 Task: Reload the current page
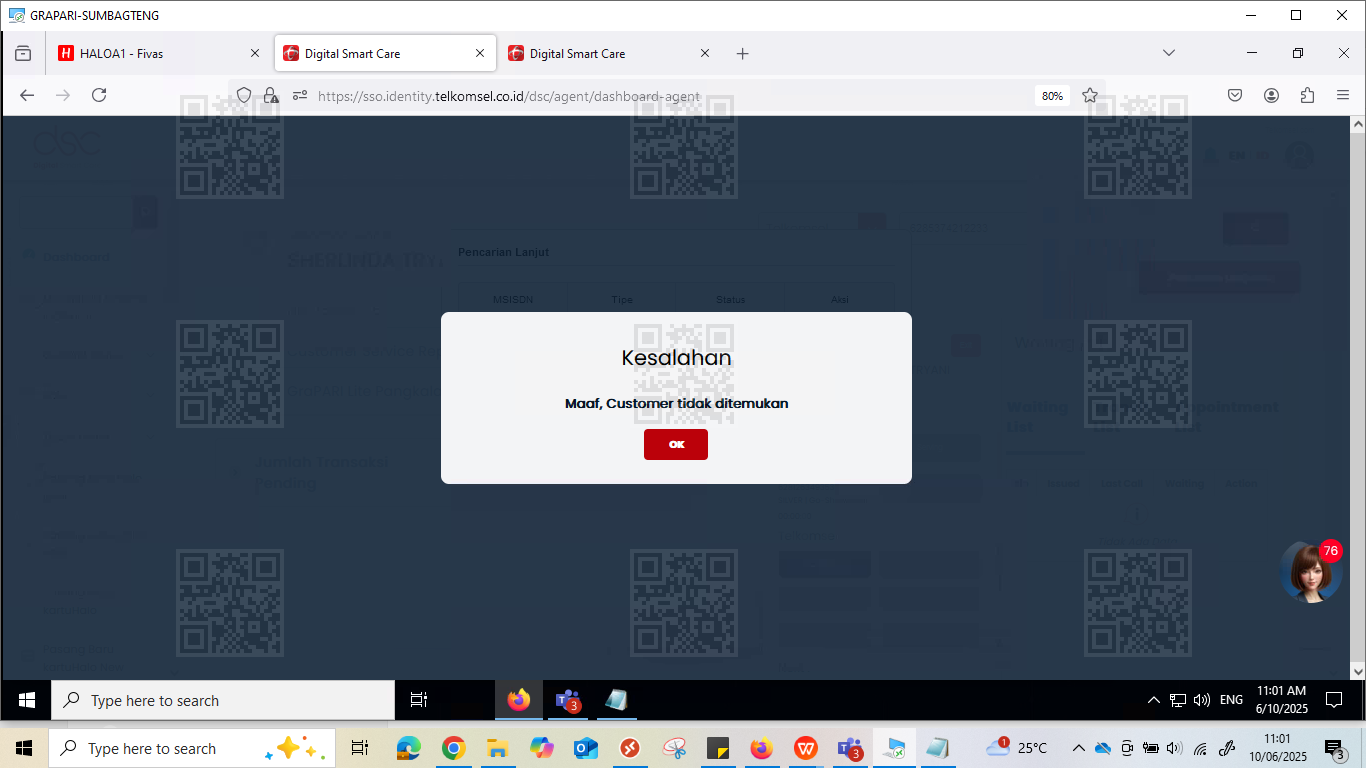[99, 95]
